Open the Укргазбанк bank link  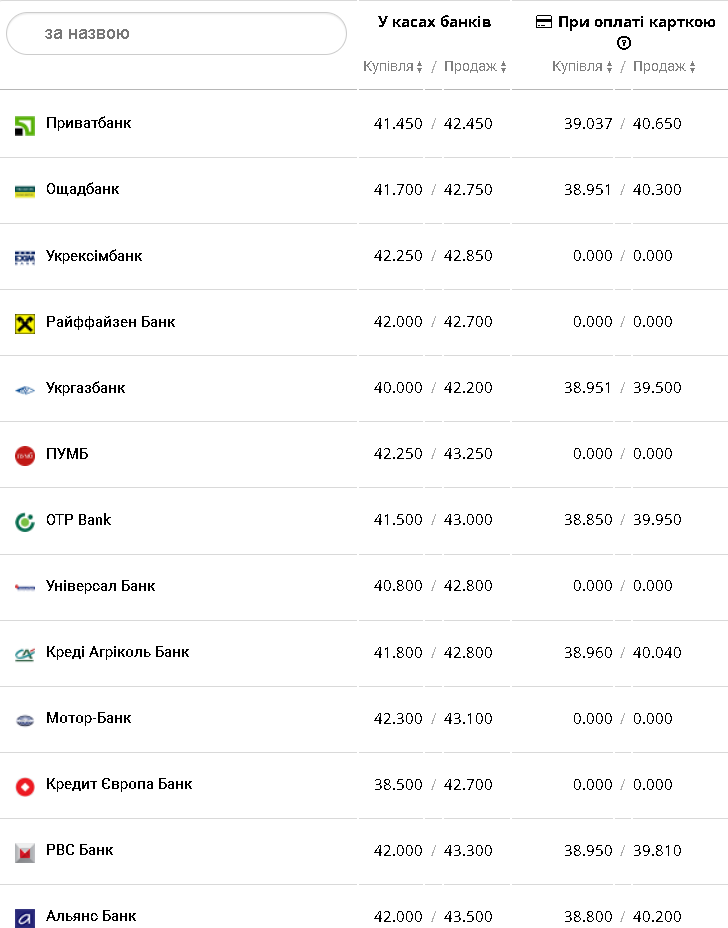click(x=85, y=388)
